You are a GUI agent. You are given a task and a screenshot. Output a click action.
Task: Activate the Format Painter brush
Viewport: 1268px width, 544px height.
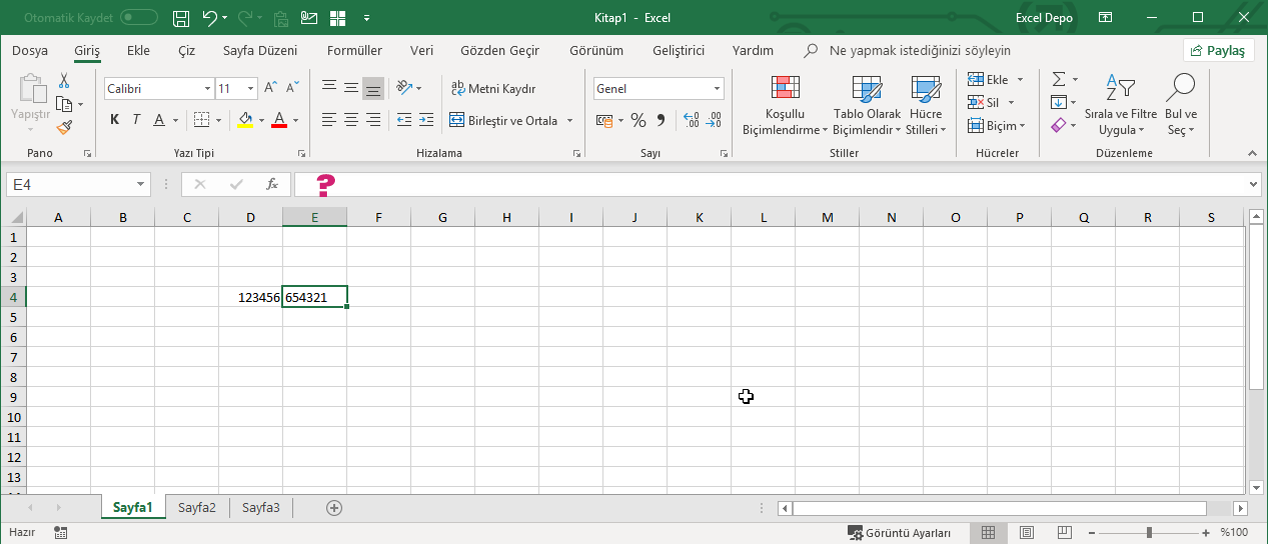(64, 127)
